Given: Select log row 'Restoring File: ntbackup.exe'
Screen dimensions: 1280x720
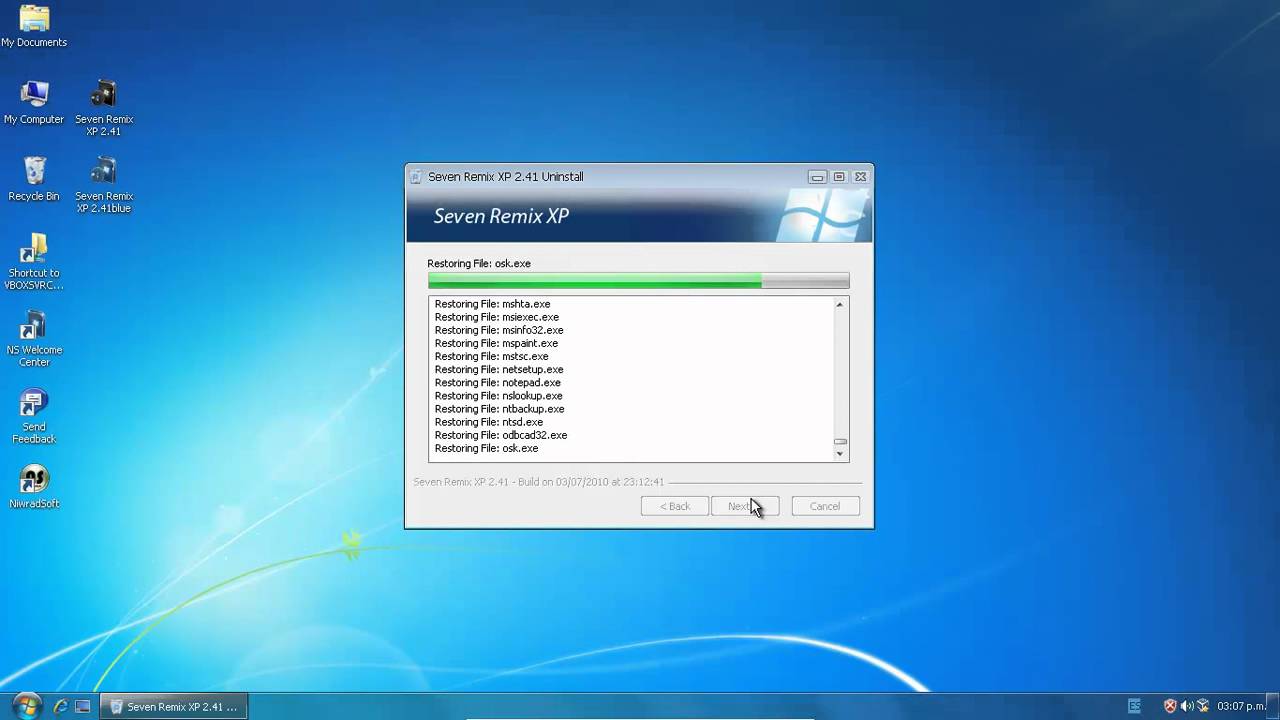Looking at the screenshot, I should (x=499, y=409).
